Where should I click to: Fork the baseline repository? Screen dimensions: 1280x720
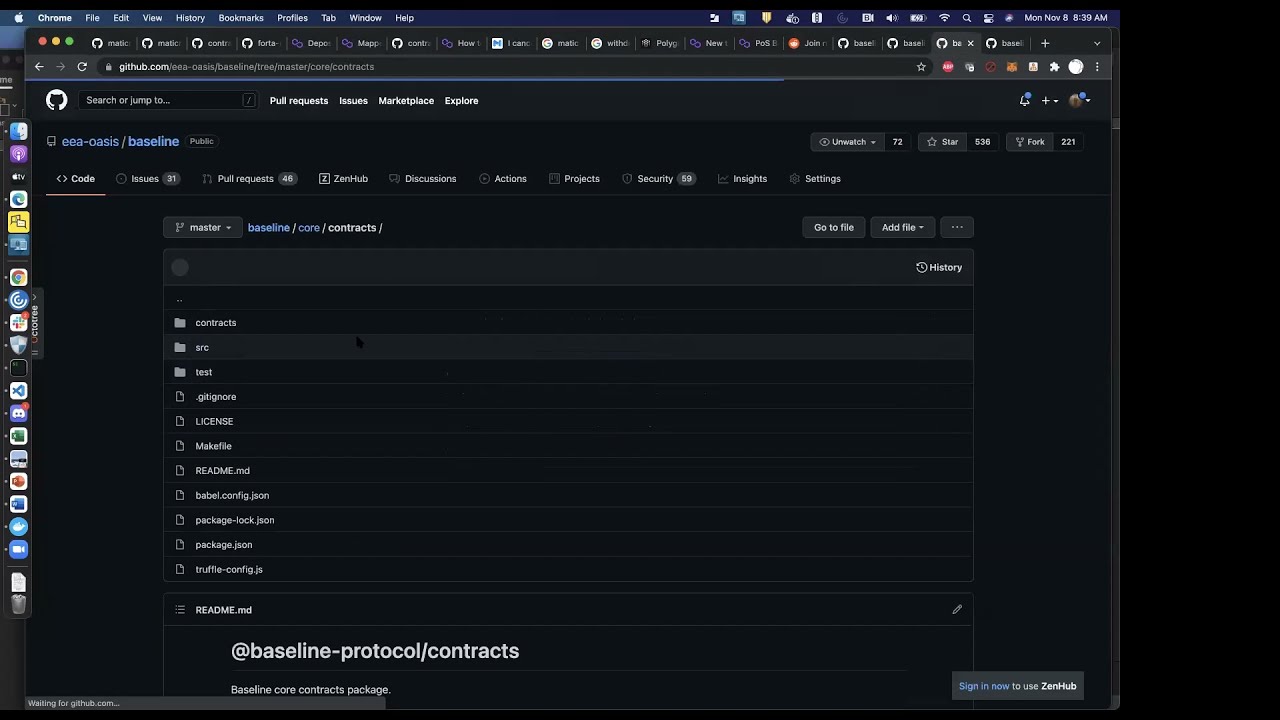click(x=1028, y=142)
